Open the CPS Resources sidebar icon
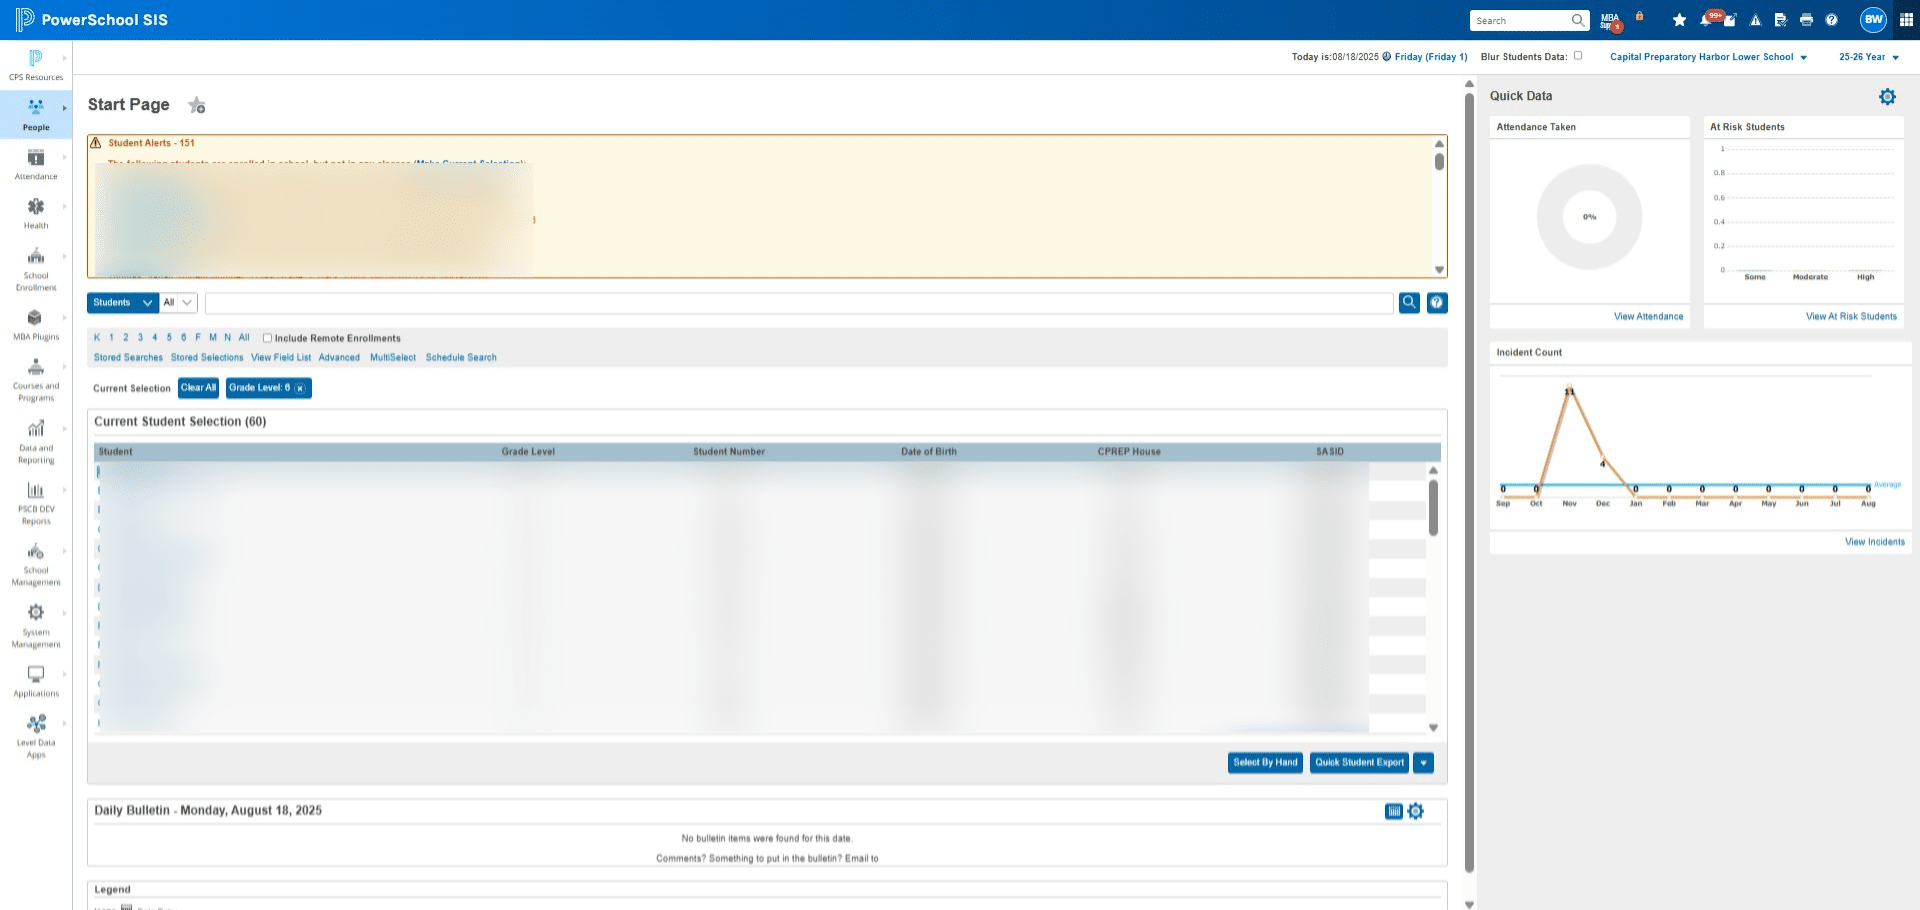Viewport: 1920px width, 910px height. click(36, 65)
